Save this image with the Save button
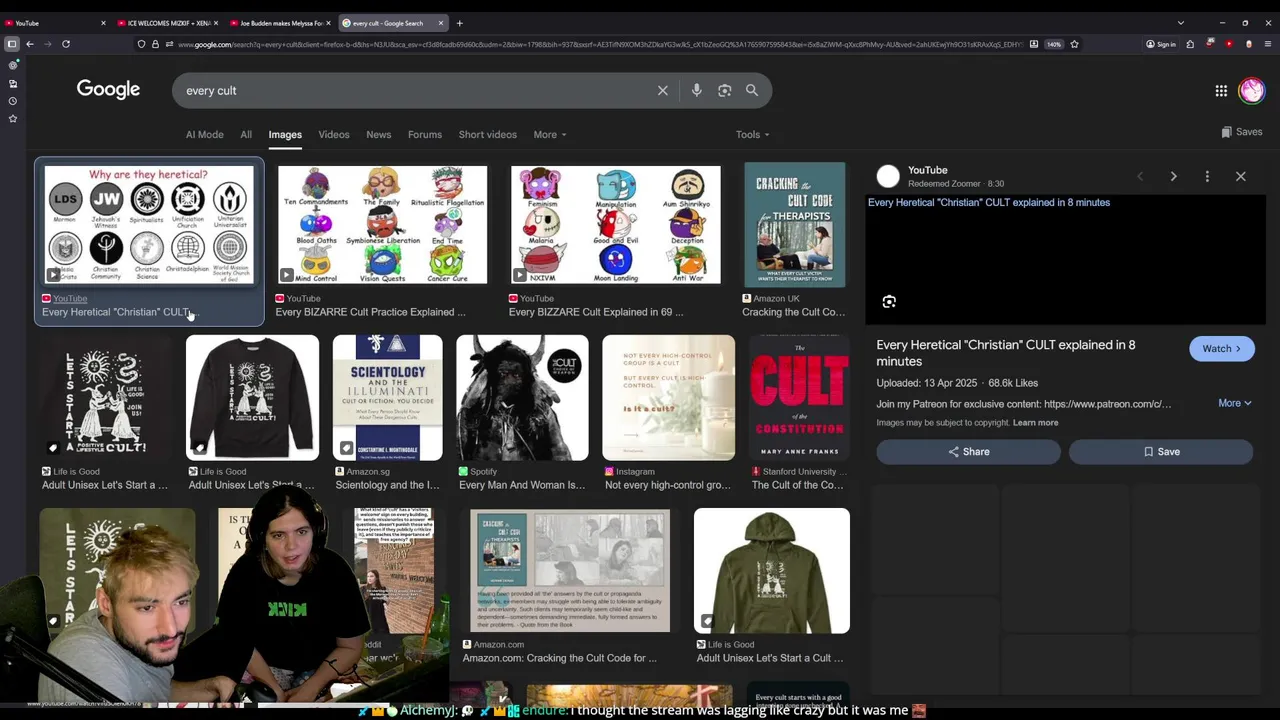This screenshot has width=1280, height=720. [1161, 452]
